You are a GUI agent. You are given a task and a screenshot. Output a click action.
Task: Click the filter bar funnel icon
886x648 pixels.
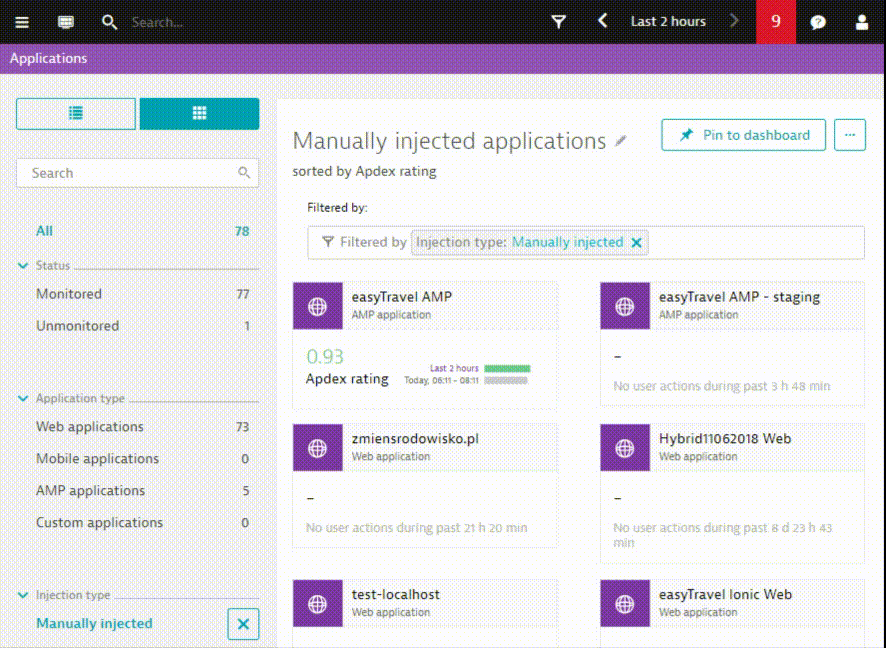[x=327, y=242]
